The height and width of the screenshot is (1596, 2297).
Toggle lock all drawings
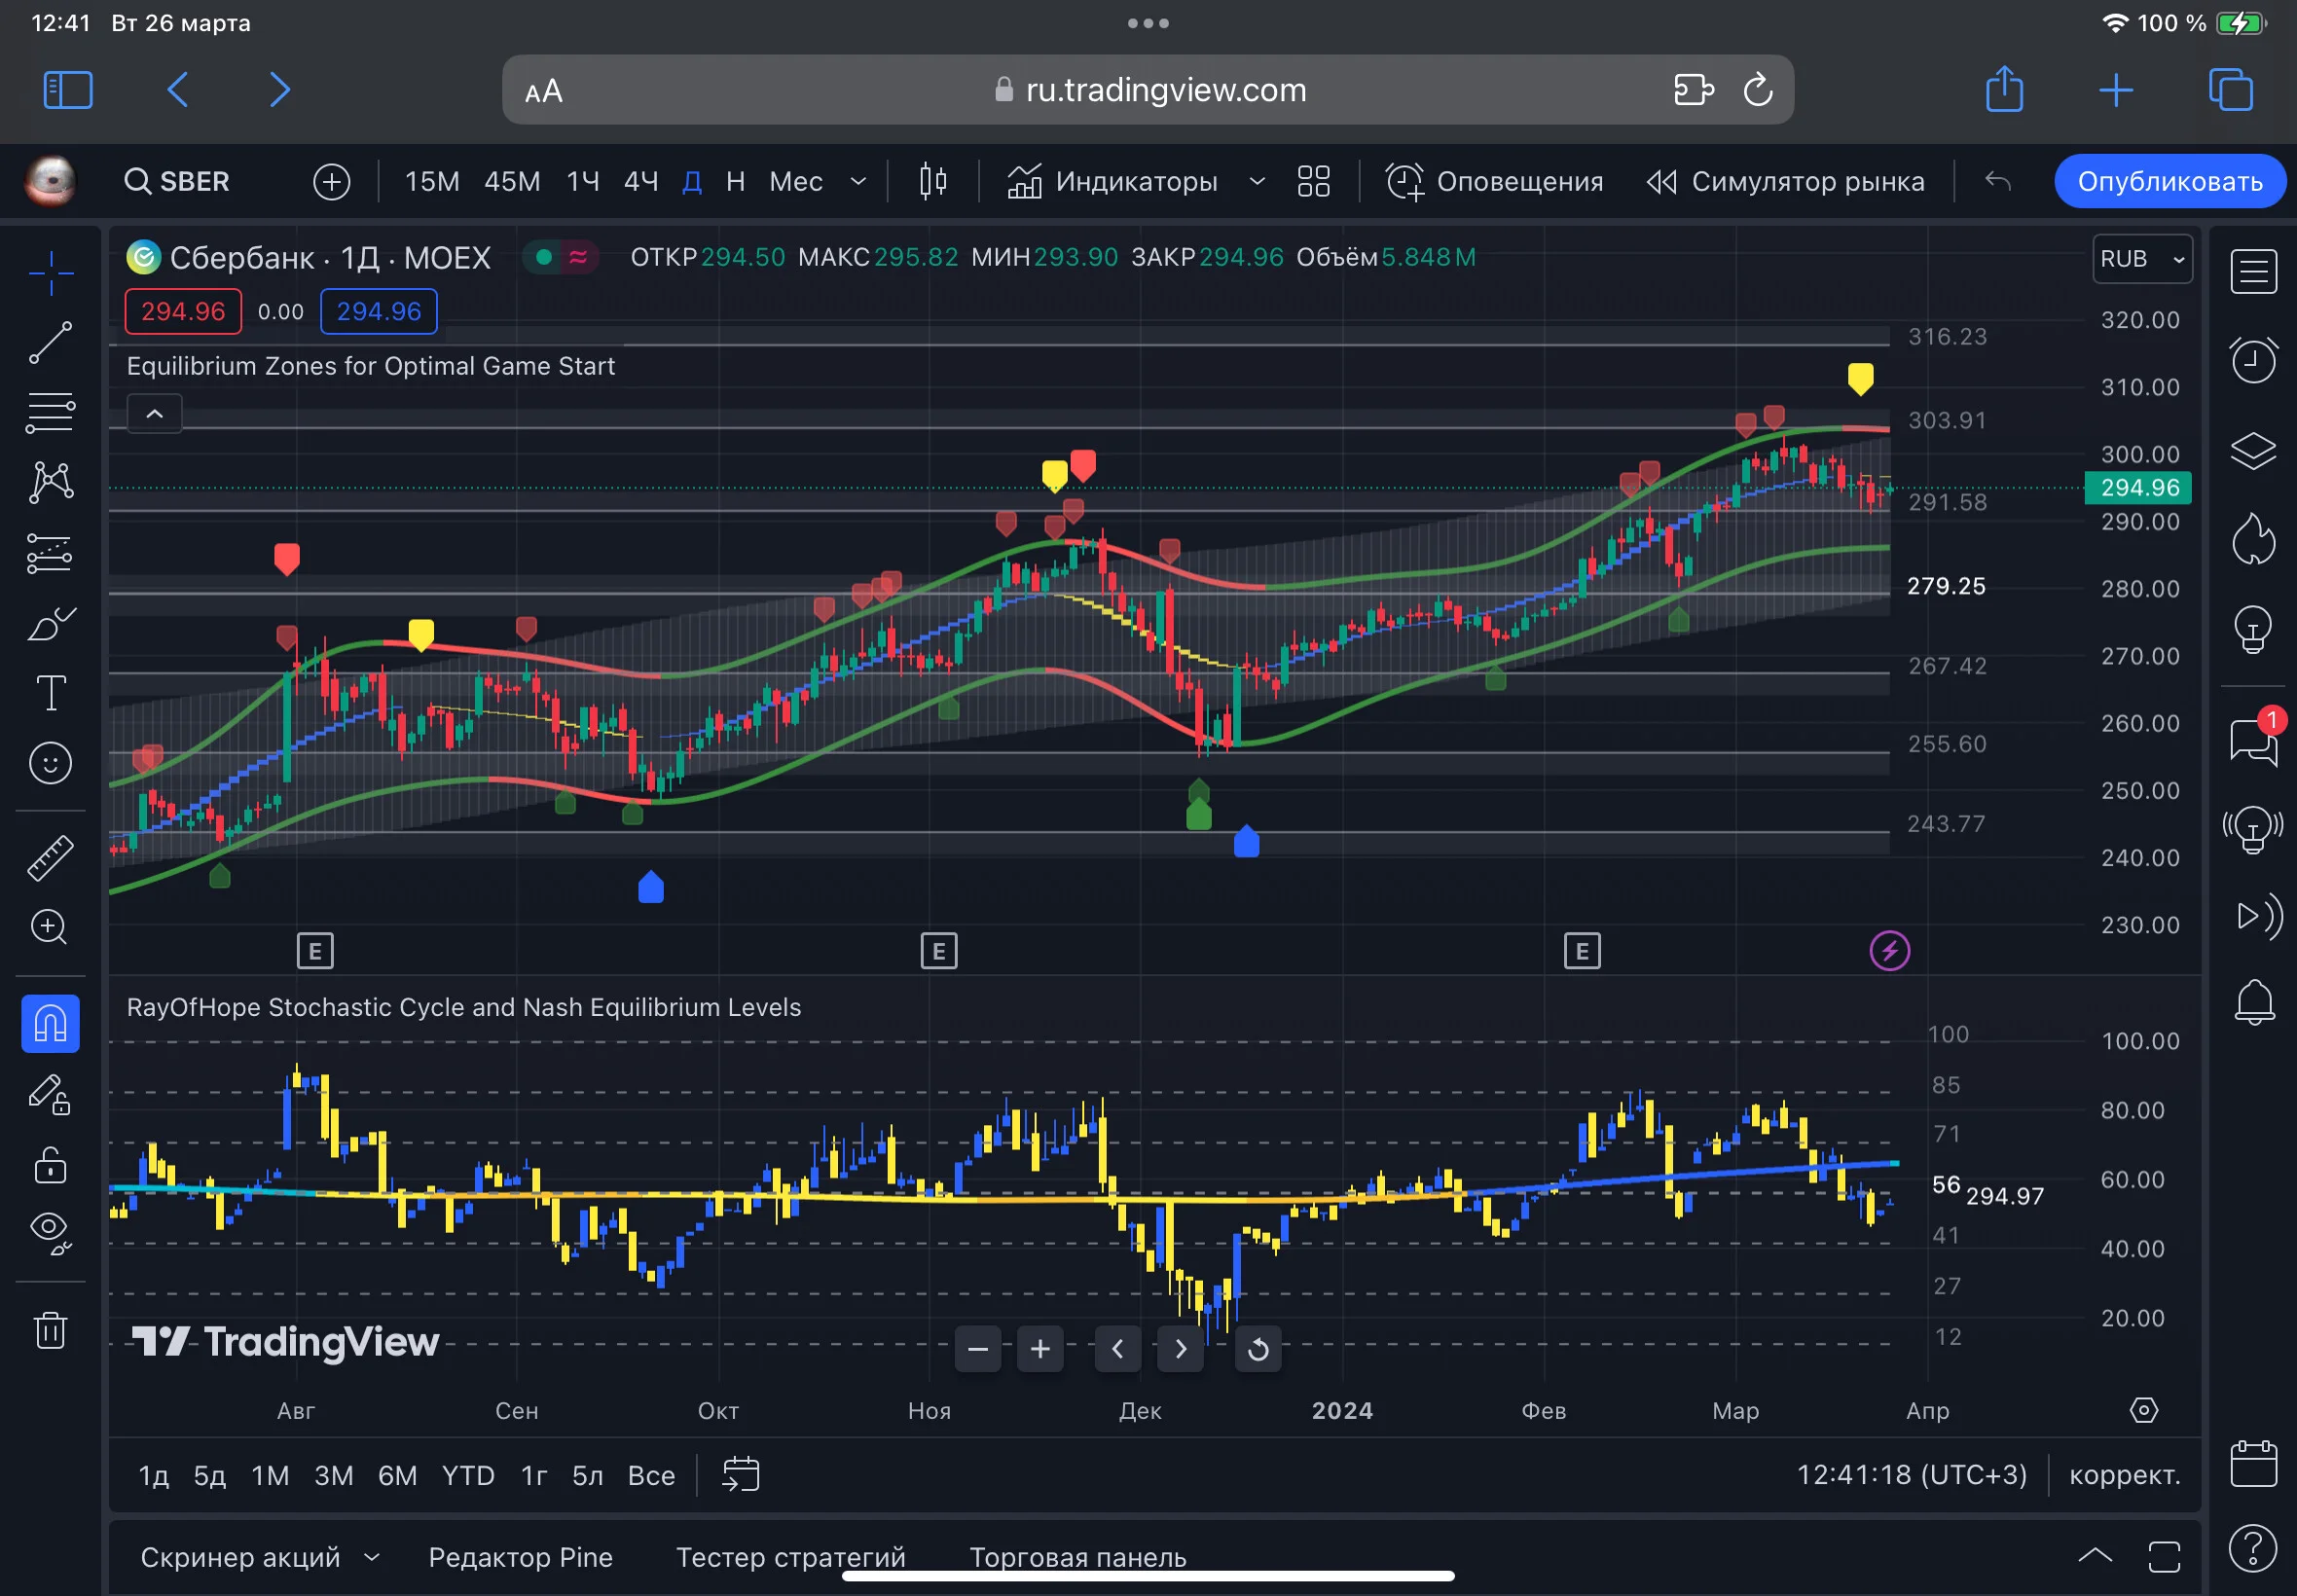click(50, 1164)
